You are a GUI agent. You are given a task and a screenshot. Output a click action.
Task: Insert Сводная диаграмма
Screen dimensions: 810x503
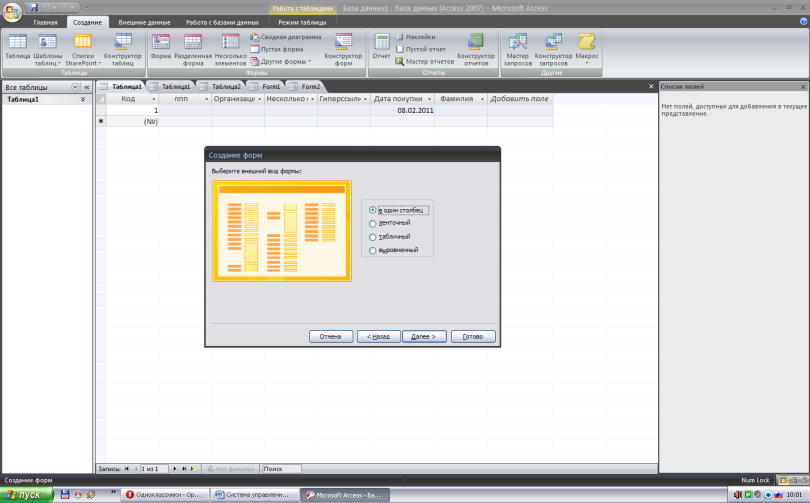[286, 37]
